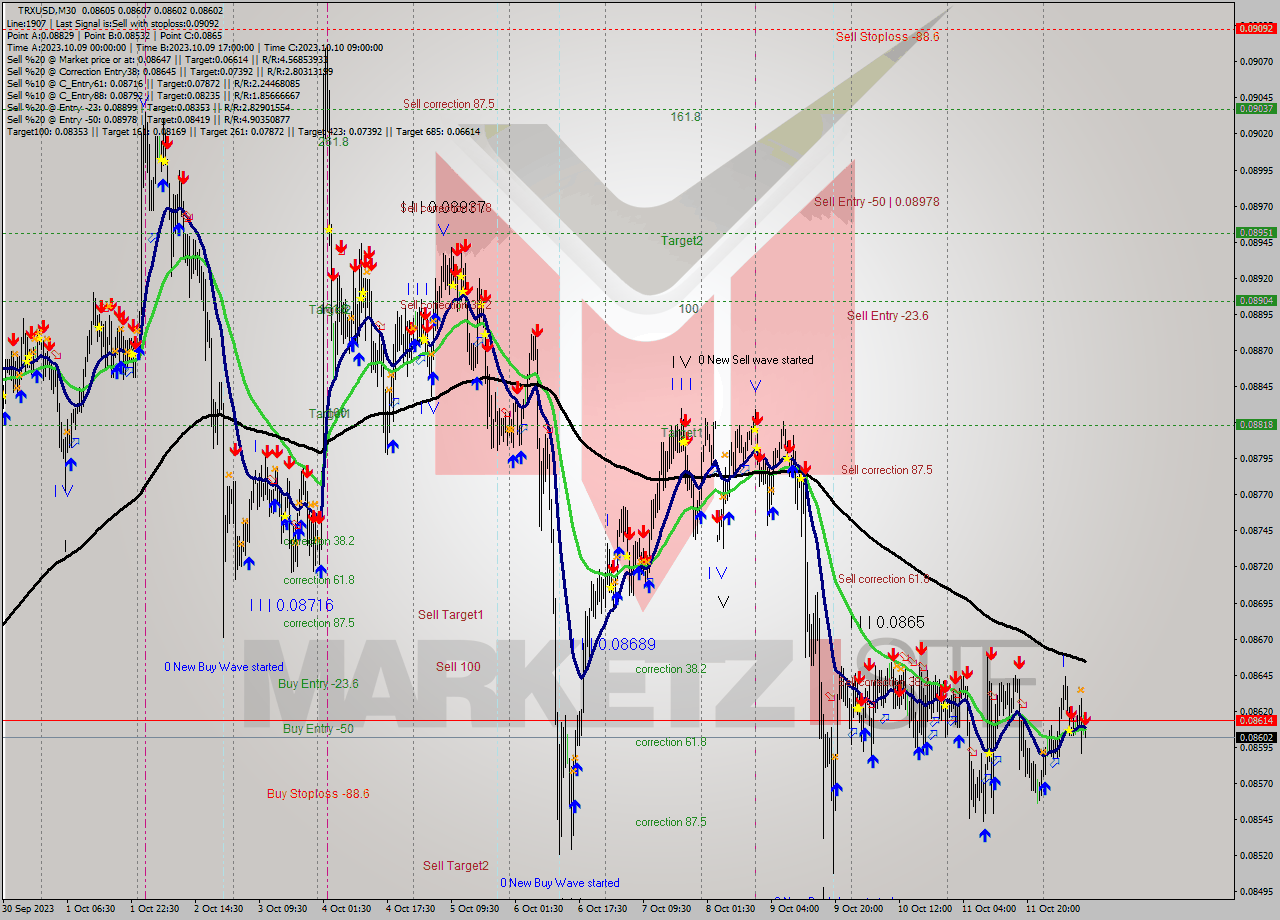Image resolution: width=1280 pixels, height=920 pixels.
Task: Click the '| | | 0.0865' wave label
Action: (887, 622)
